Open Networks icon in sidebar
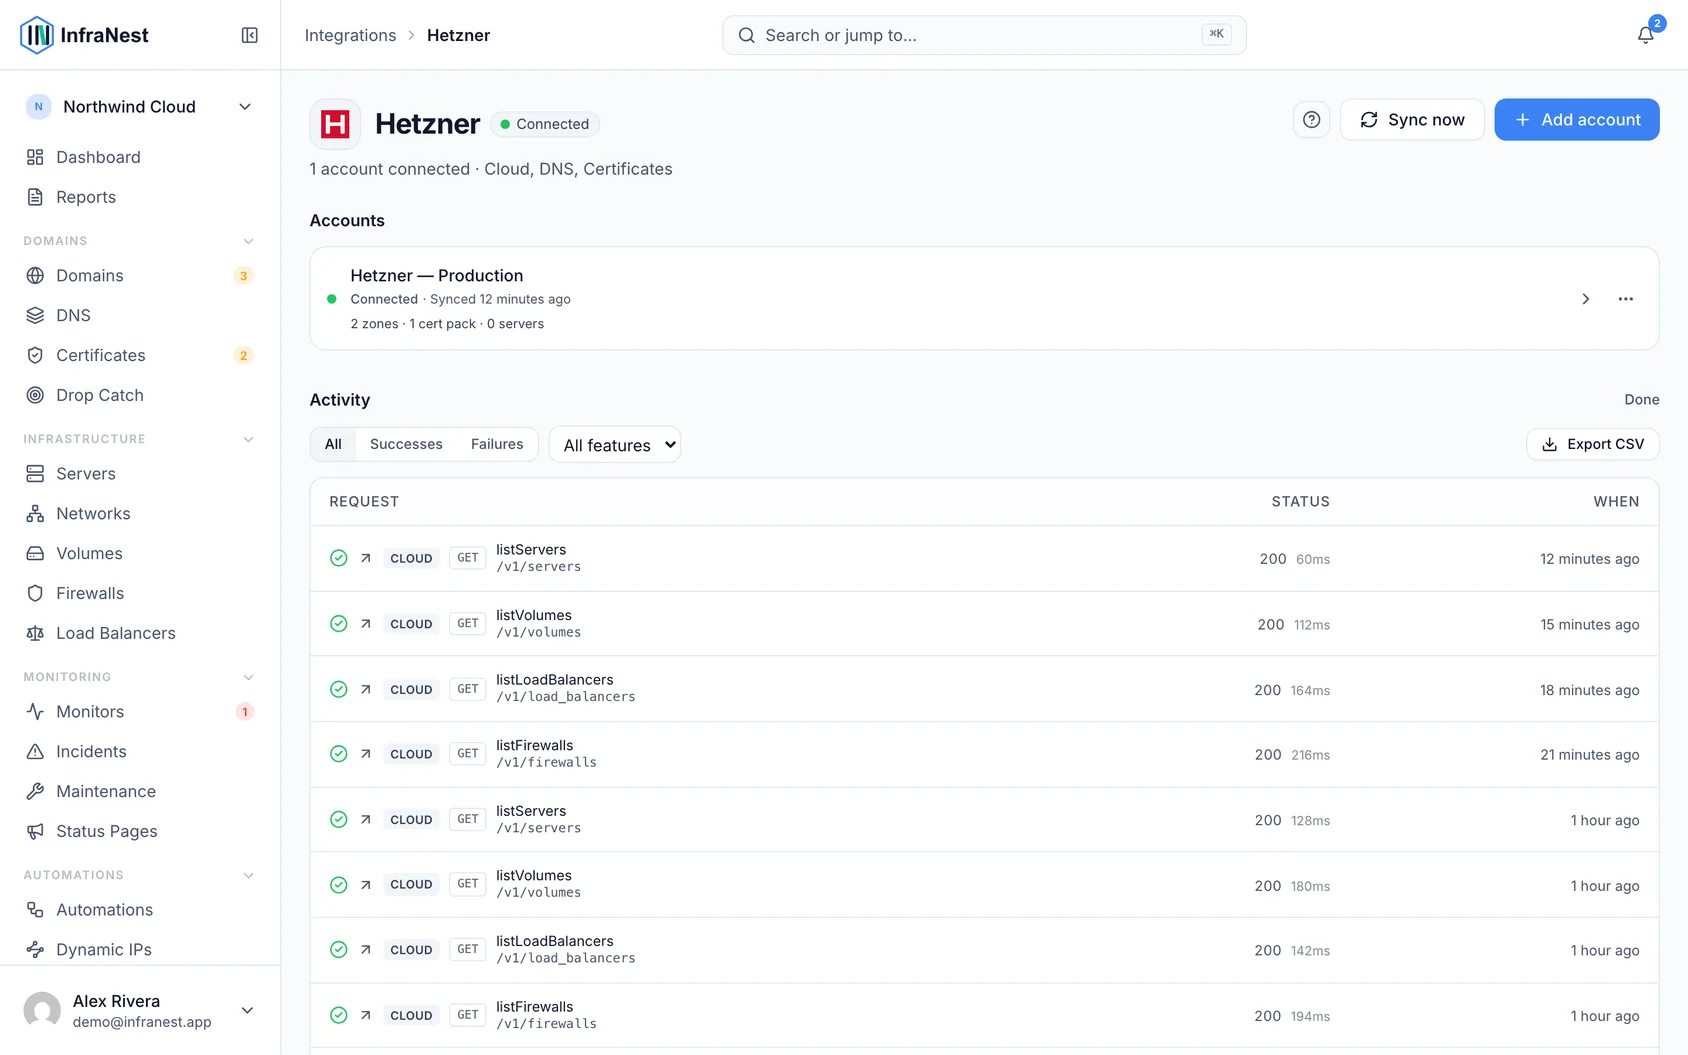 [35, 513]
